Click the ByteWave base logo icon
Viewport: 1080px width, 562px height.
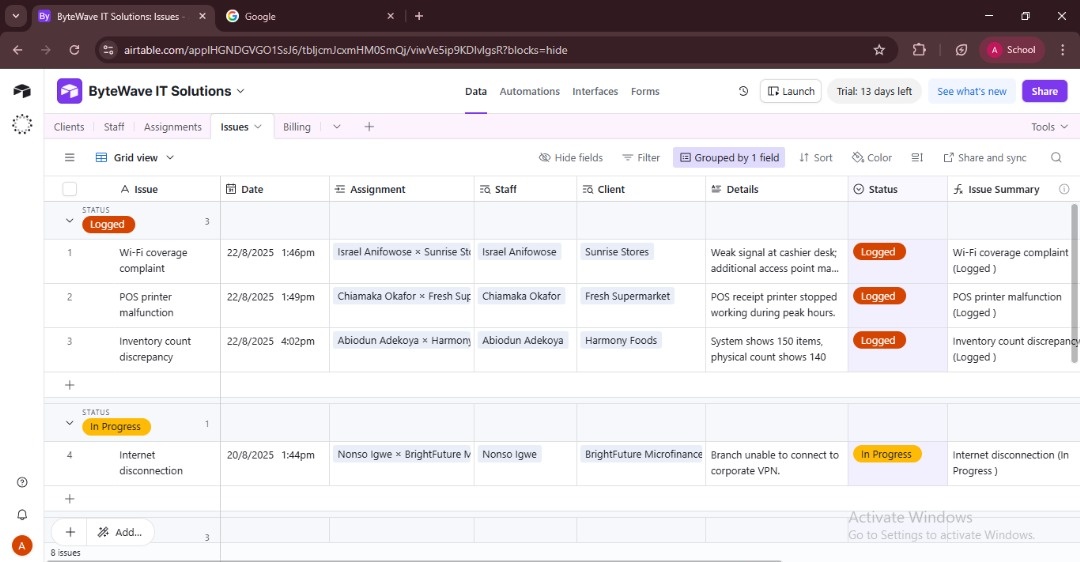tap(69, 91)
